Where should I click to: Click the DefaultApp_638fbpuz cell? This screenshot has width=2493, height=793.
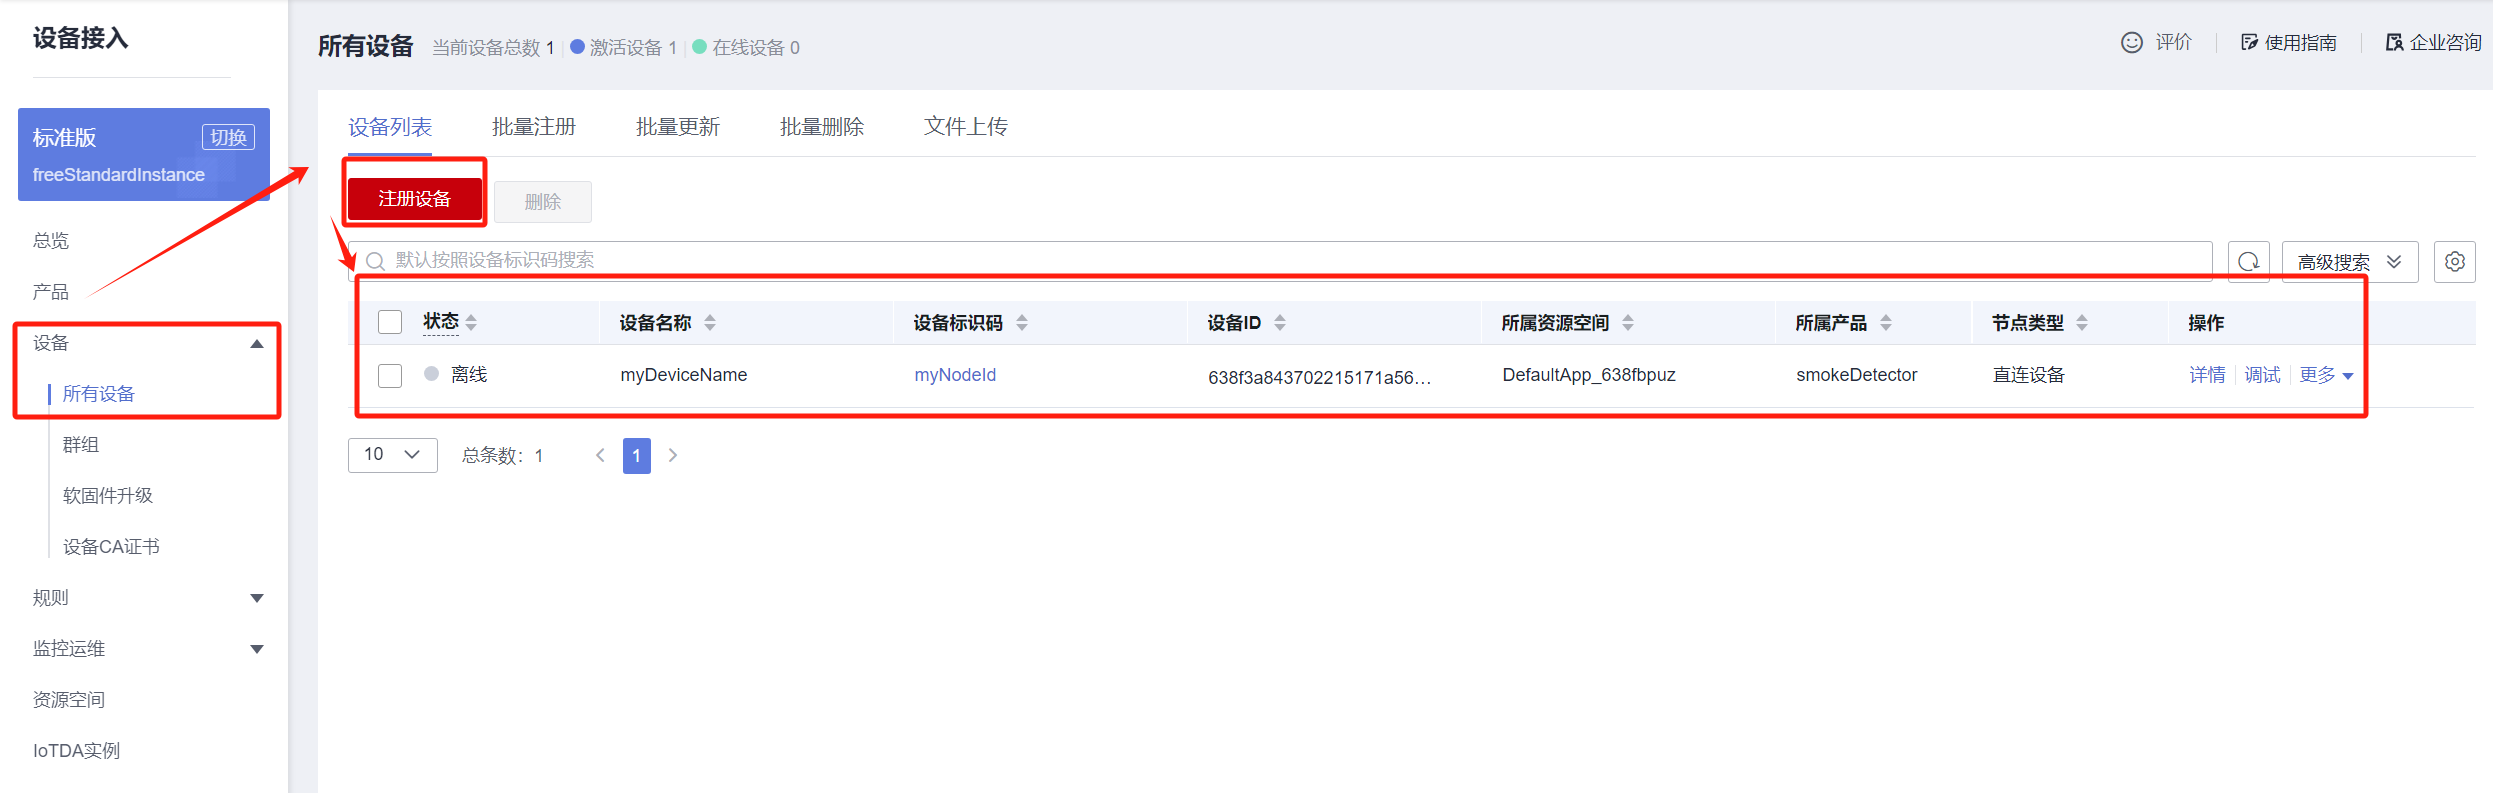click(x=1589, y=375)
